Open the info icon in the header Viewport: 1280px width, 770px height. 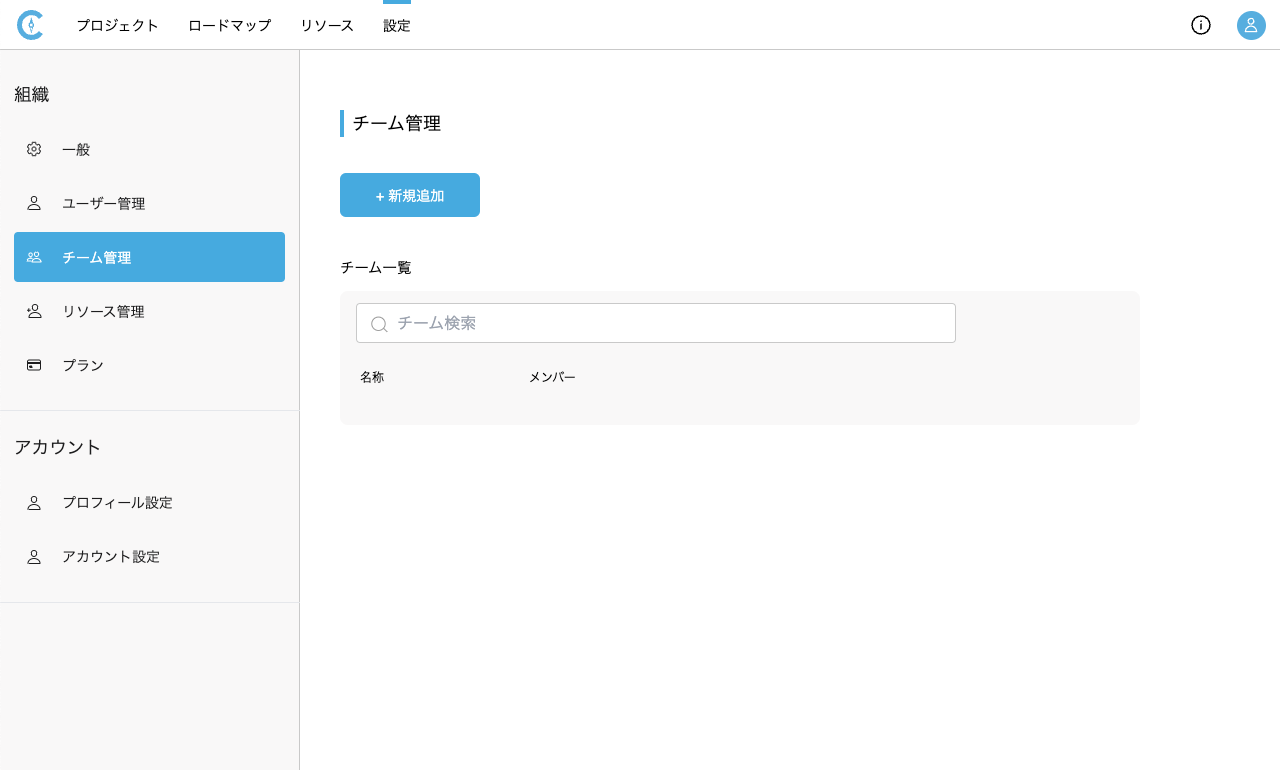click(x=1200, y=25)
